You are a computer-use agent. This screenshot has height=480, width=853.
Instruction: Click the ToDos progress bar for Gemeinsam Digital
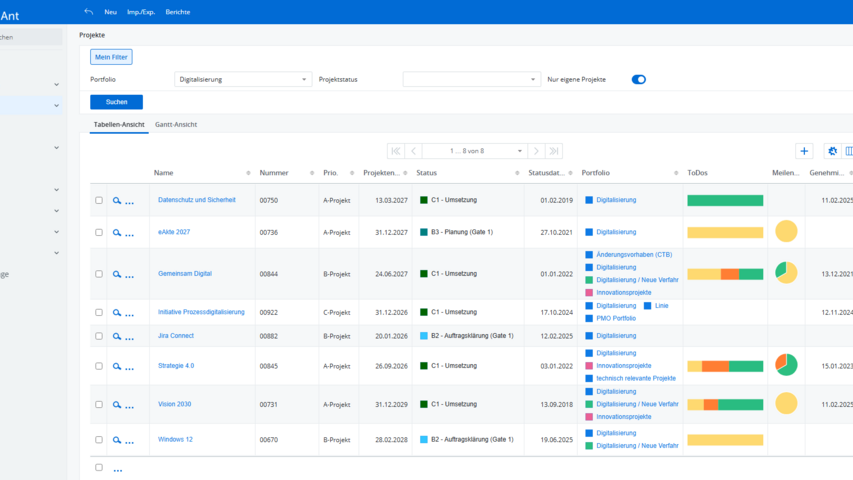click(725, 274)
